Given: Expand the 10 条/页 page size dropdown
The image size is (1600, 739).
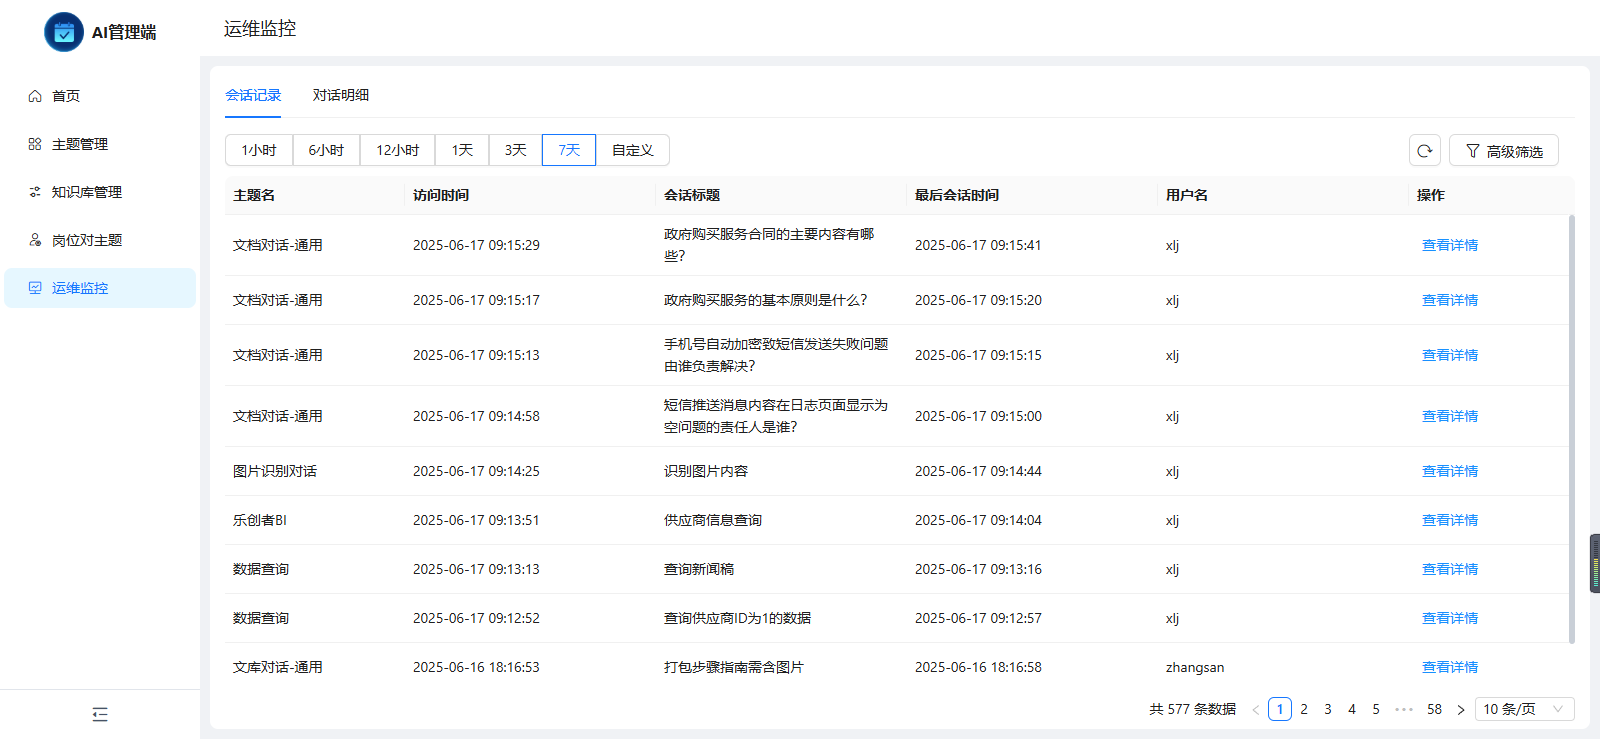Looking at the screenshot, I should click(x=1524, y=709).
